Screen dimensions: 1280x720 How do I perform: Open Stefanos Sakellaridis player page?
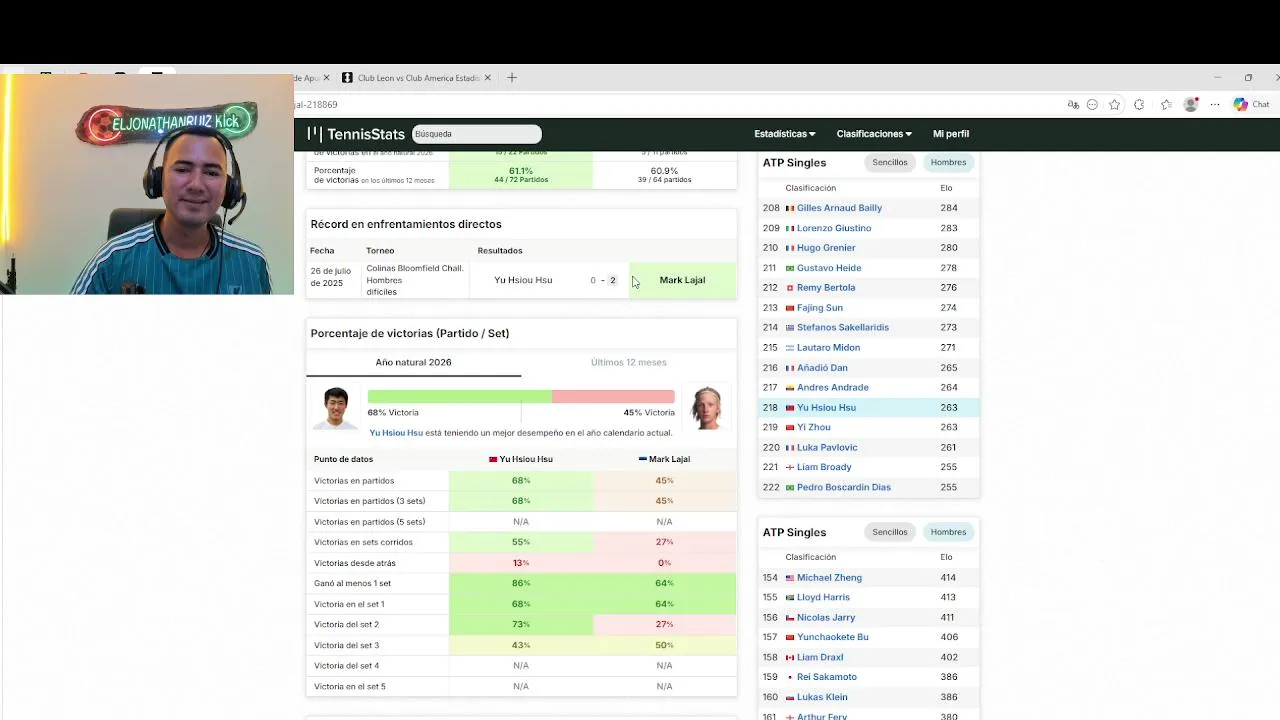point(843,327)
